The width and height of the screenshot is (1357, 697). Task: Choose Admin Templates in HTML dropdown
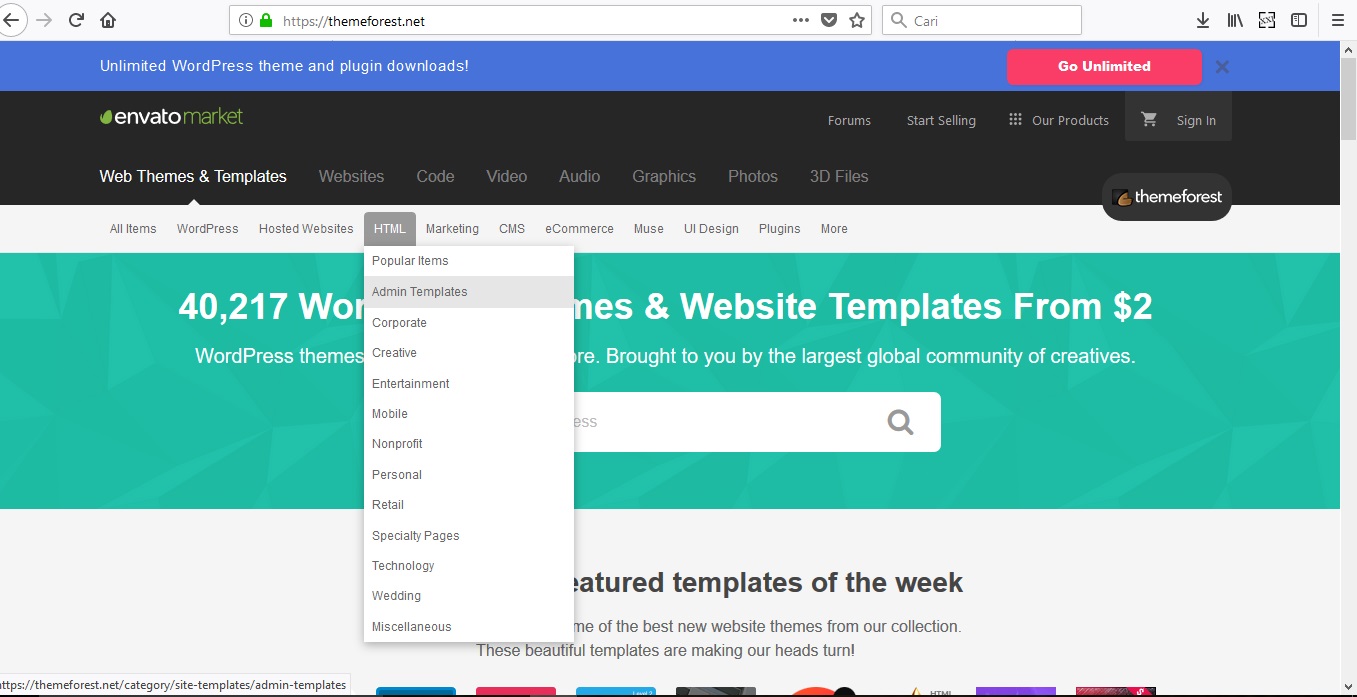point(469,292)
